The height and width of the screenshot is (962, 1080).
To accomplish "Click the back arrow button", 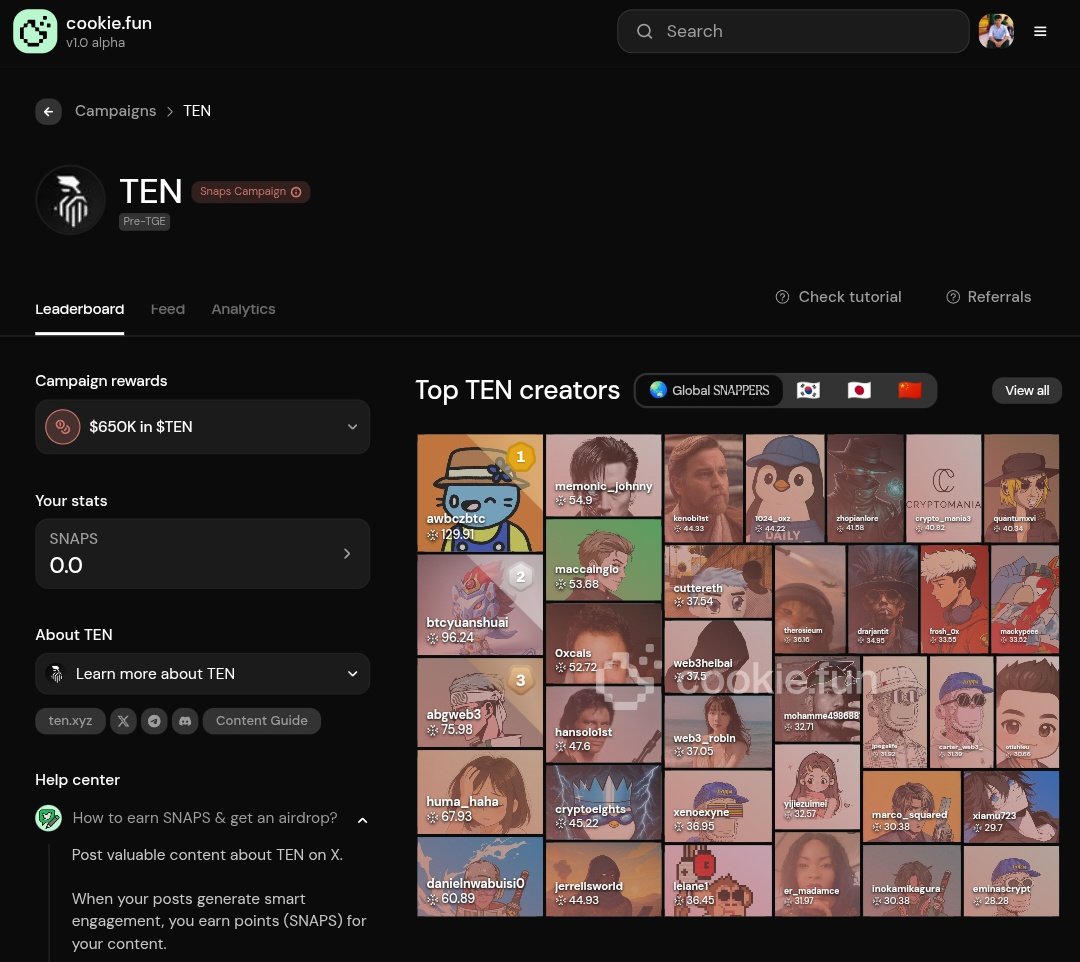I will (x=48, y=112).
